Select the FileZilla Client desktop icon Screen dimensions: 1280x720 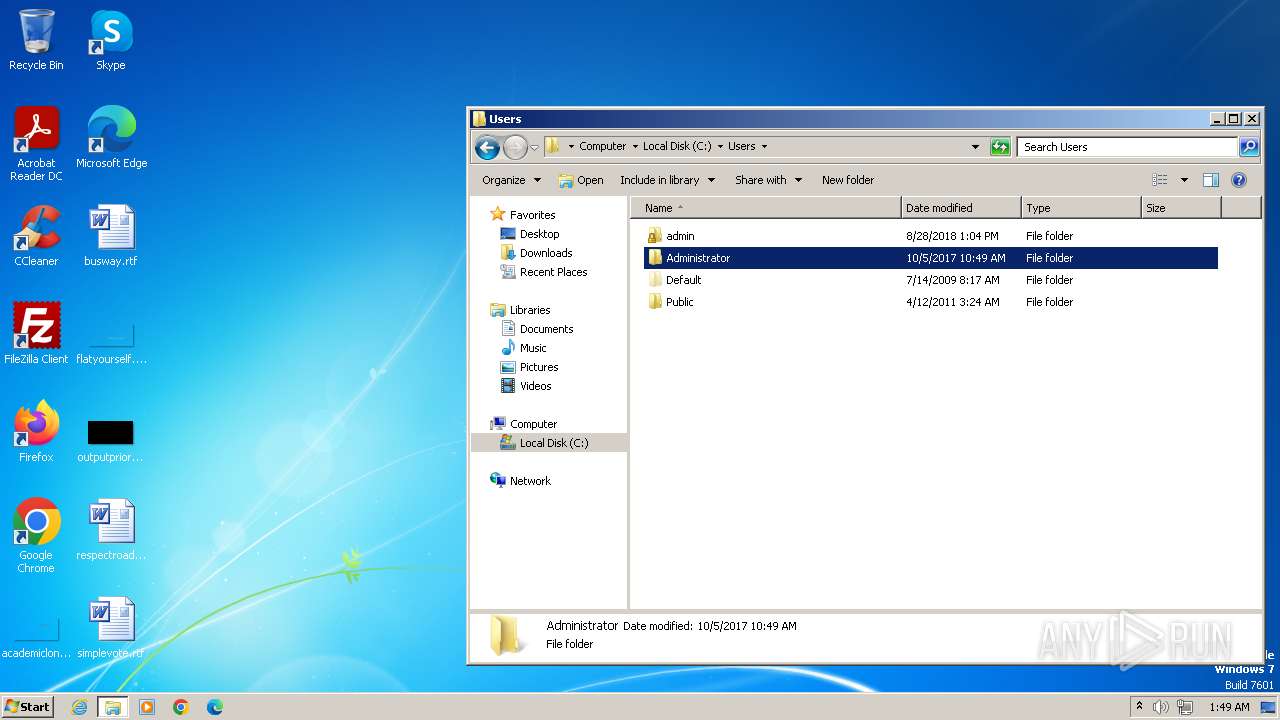(x=36, y=334)
